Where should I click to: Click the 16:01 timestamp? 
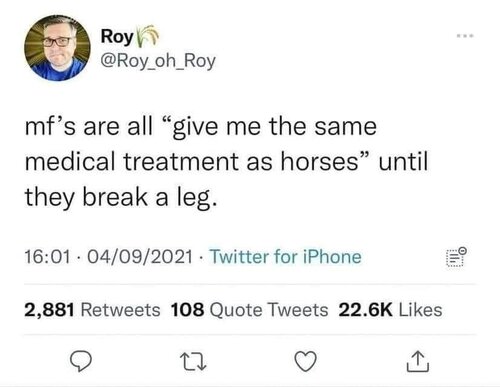coord(48,257)
